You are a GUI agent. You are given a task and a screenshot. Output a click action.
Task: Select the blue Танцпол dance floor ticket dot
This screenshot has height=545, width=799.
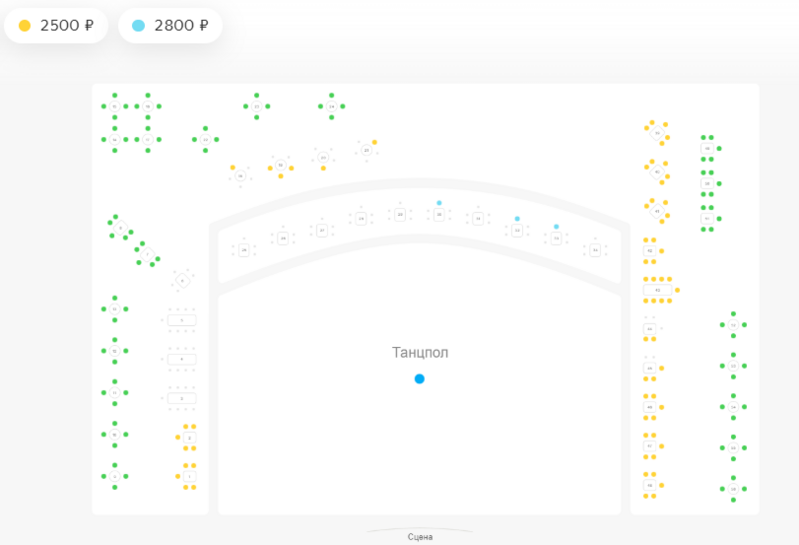click(x=419, y=378)
